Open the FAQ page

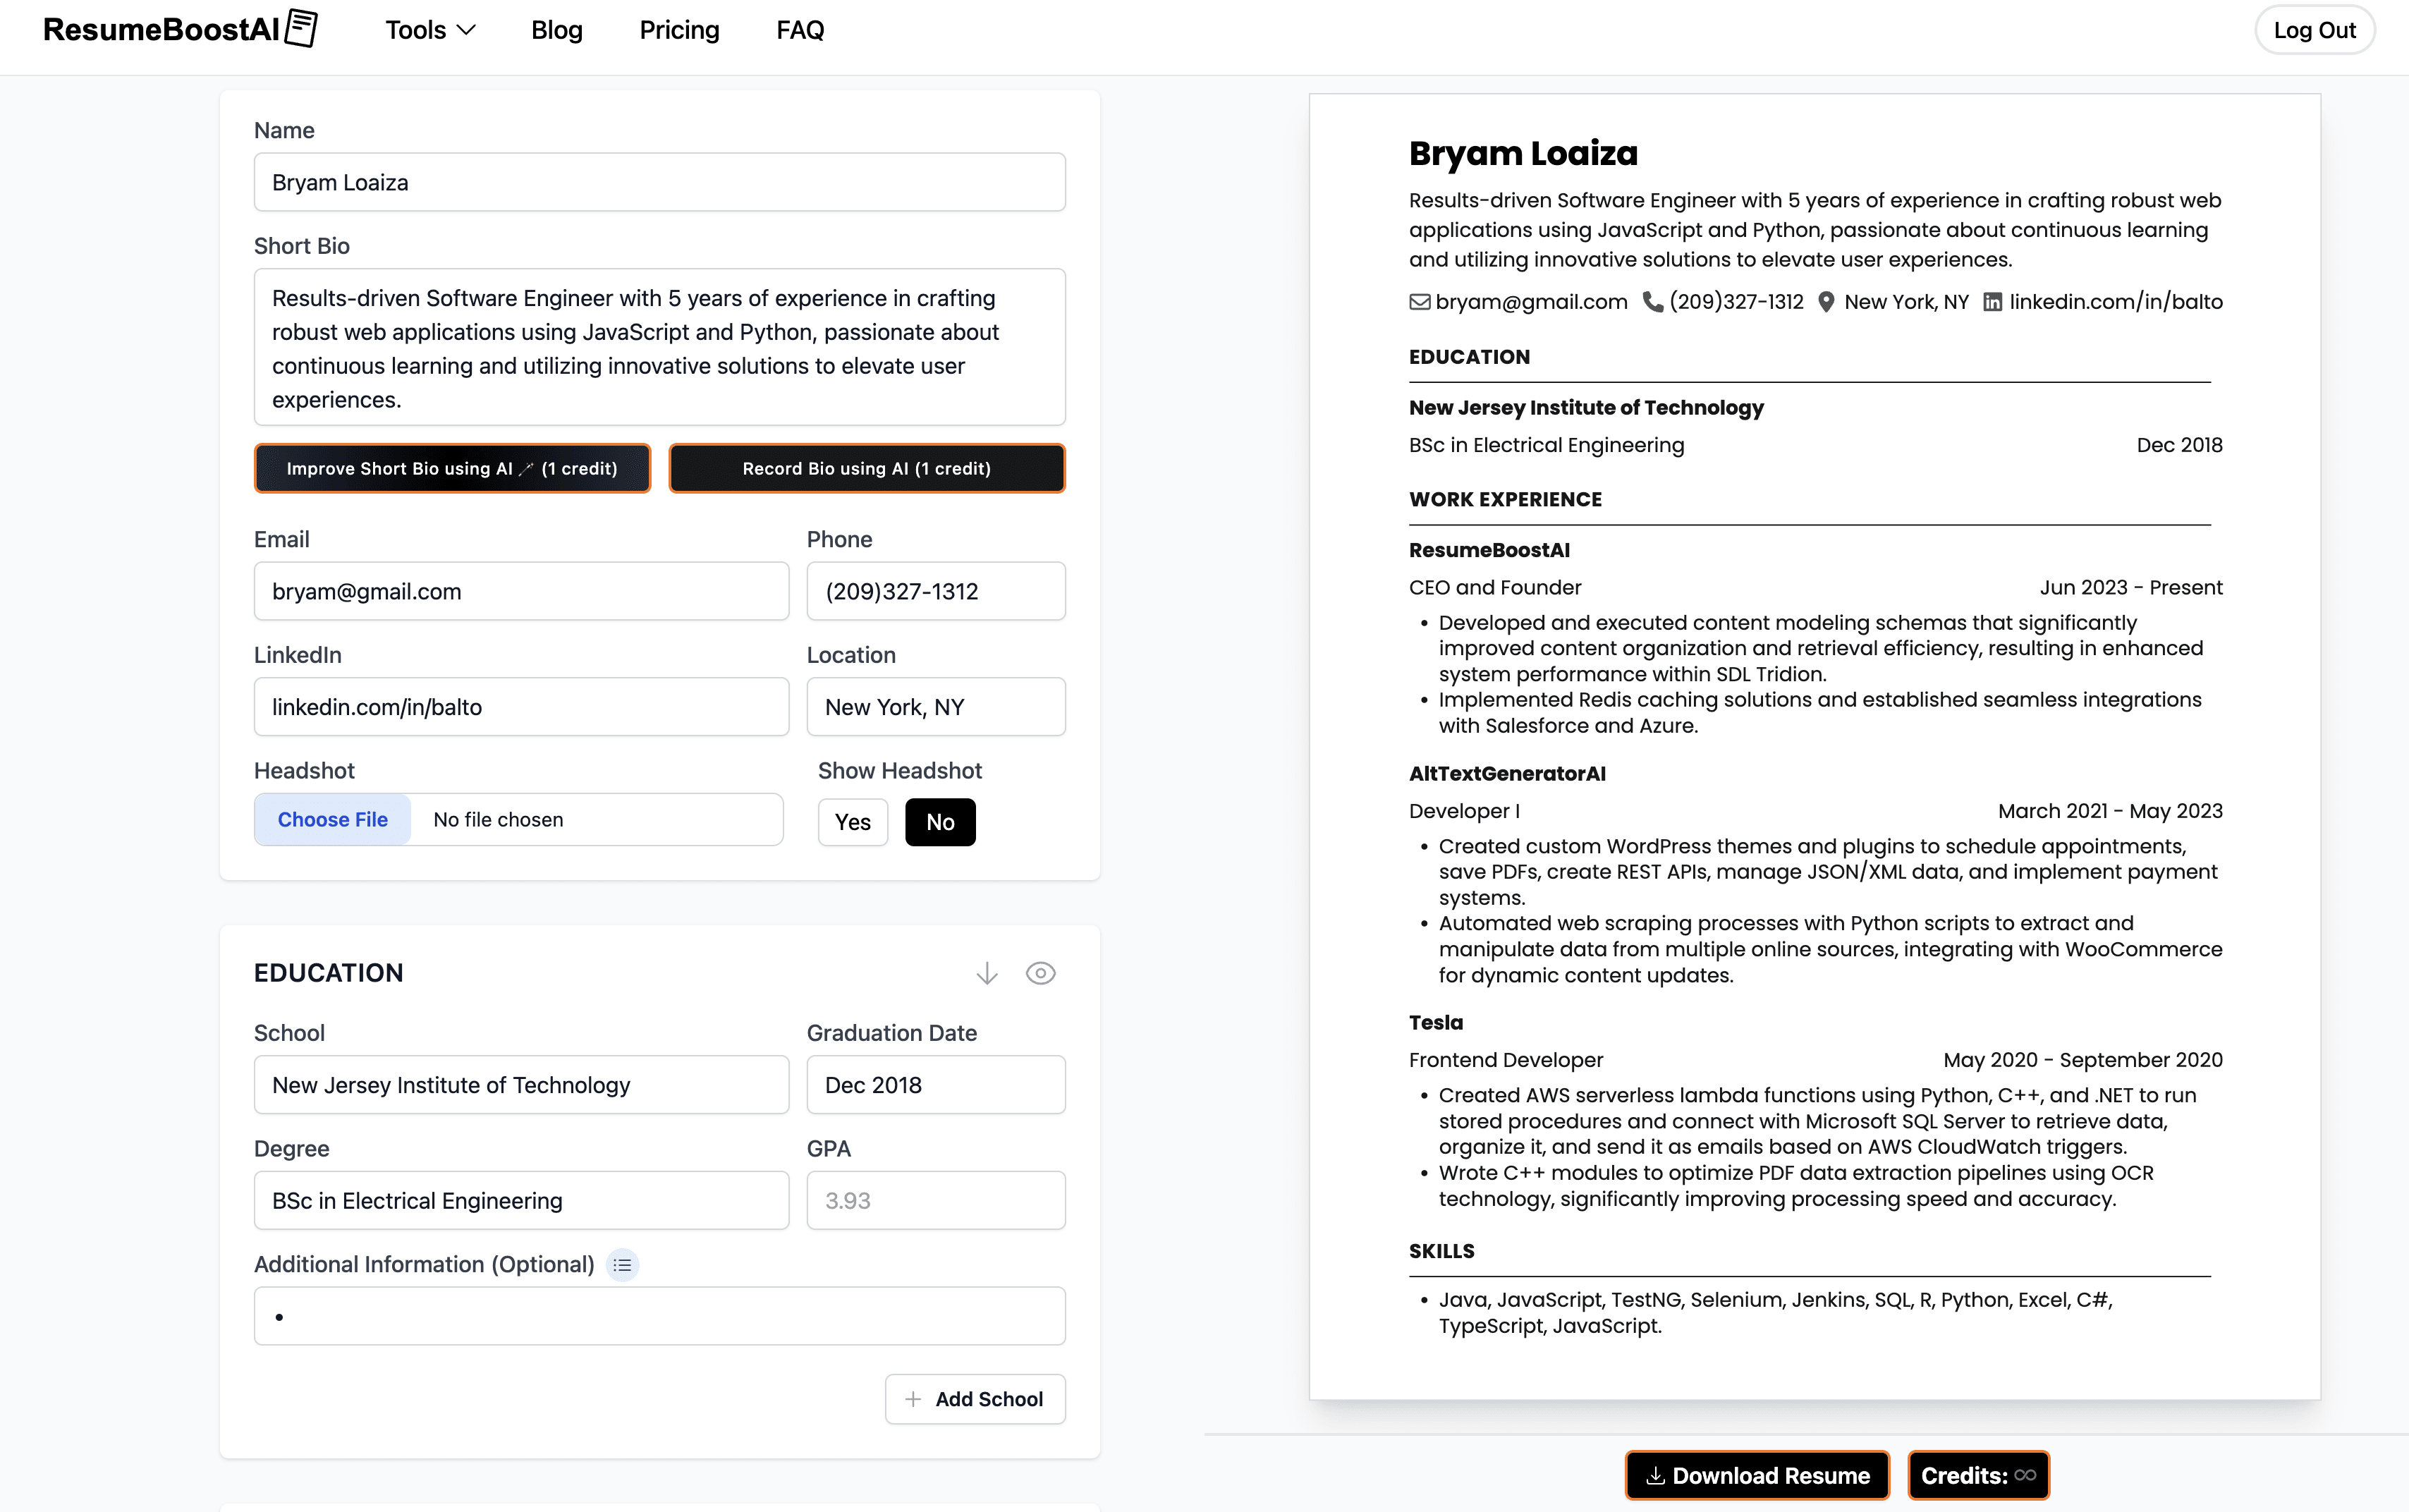[x=799, y=30]
